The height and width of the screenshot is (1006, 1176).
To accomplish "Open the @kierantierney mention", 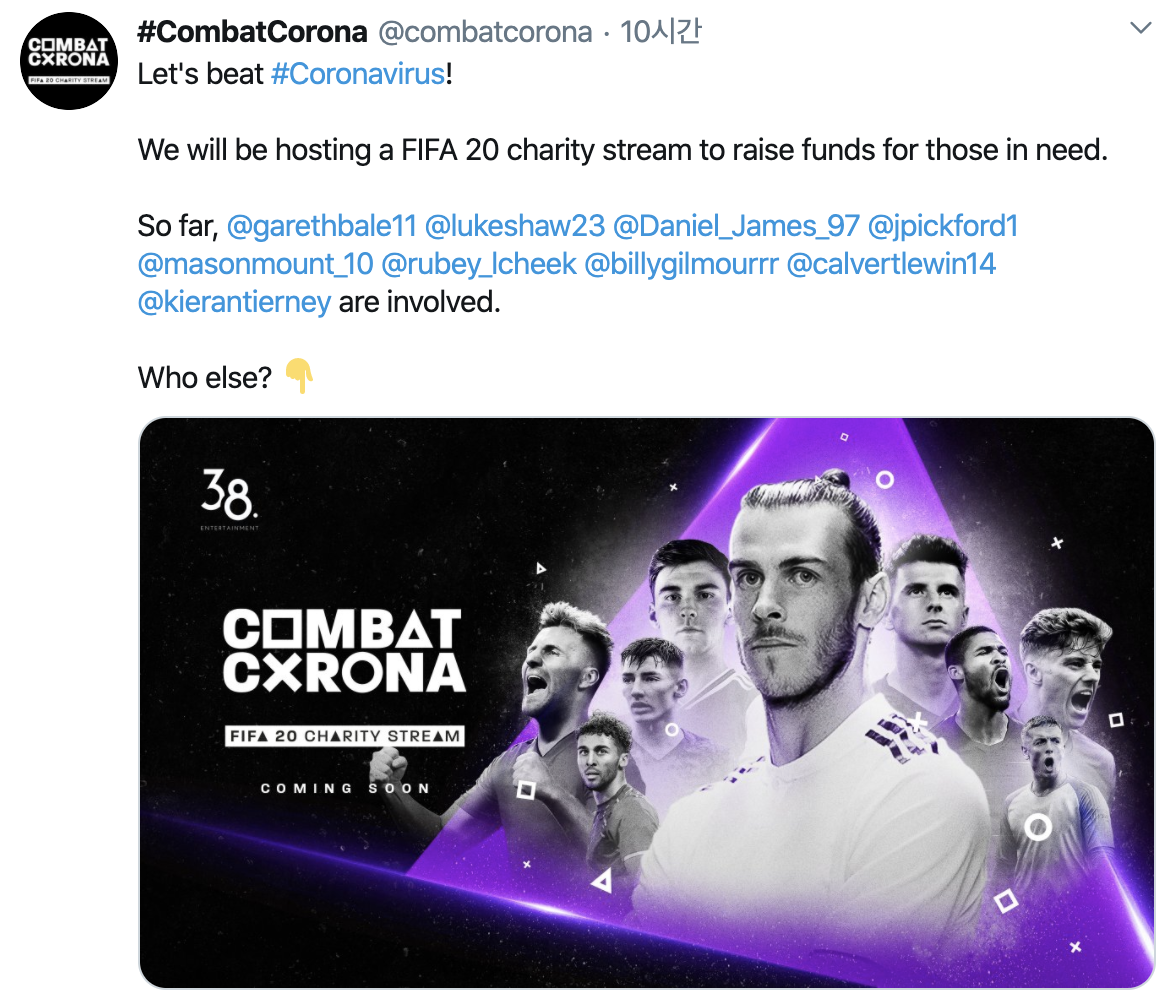I will [x=234, y=302].
